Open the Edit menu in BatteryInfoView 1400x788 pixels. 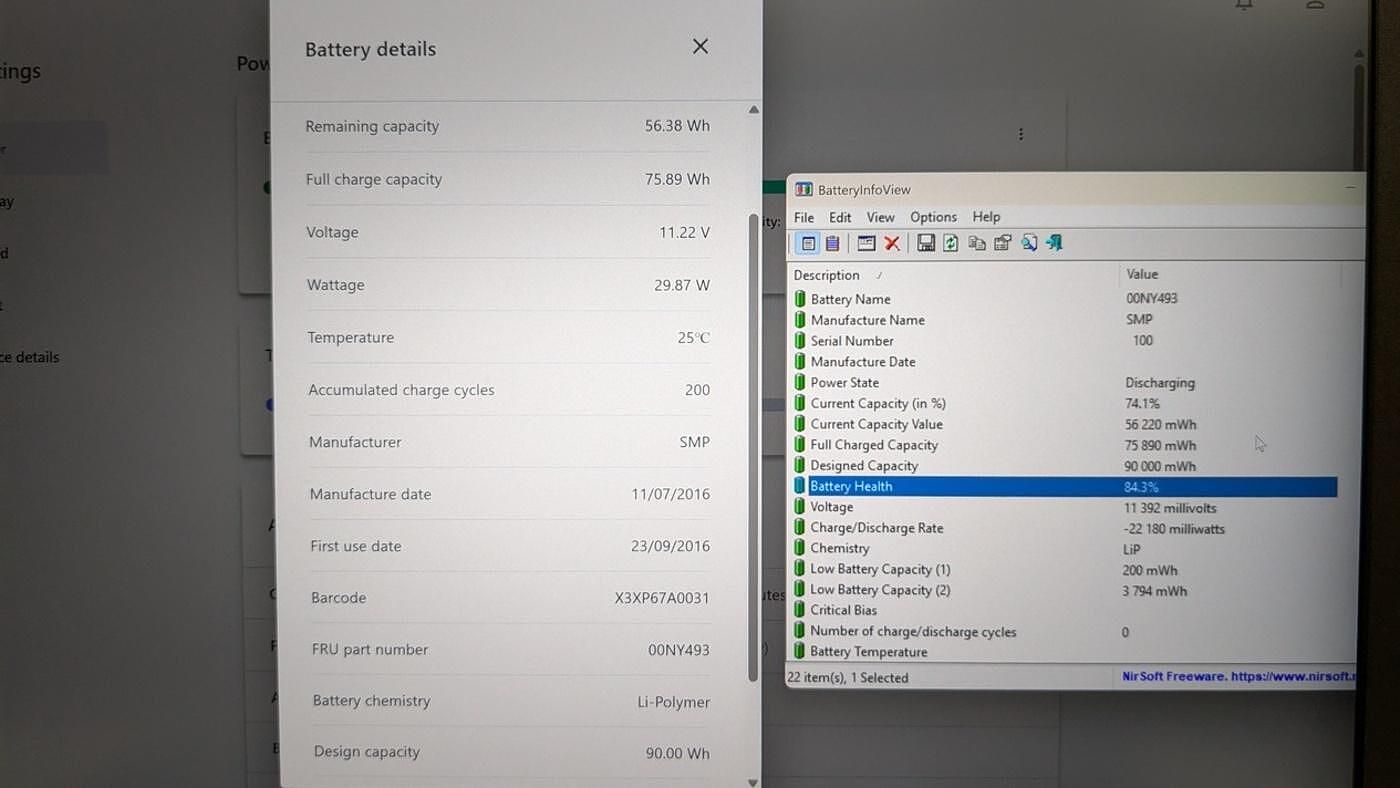(840, 217)
